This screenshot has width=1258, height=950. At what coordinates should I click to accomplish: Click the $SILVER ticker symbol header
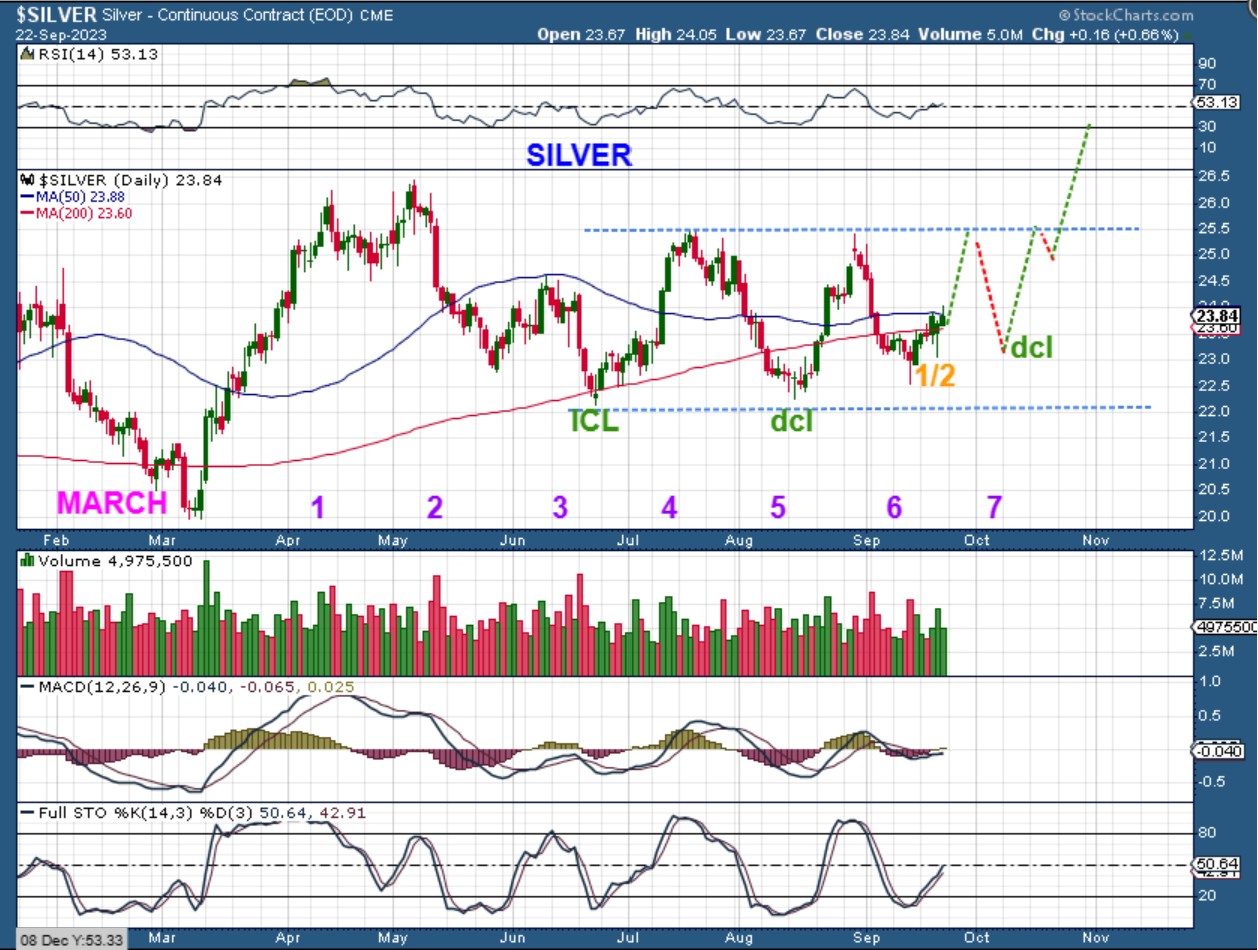click(x=56, y=15)
